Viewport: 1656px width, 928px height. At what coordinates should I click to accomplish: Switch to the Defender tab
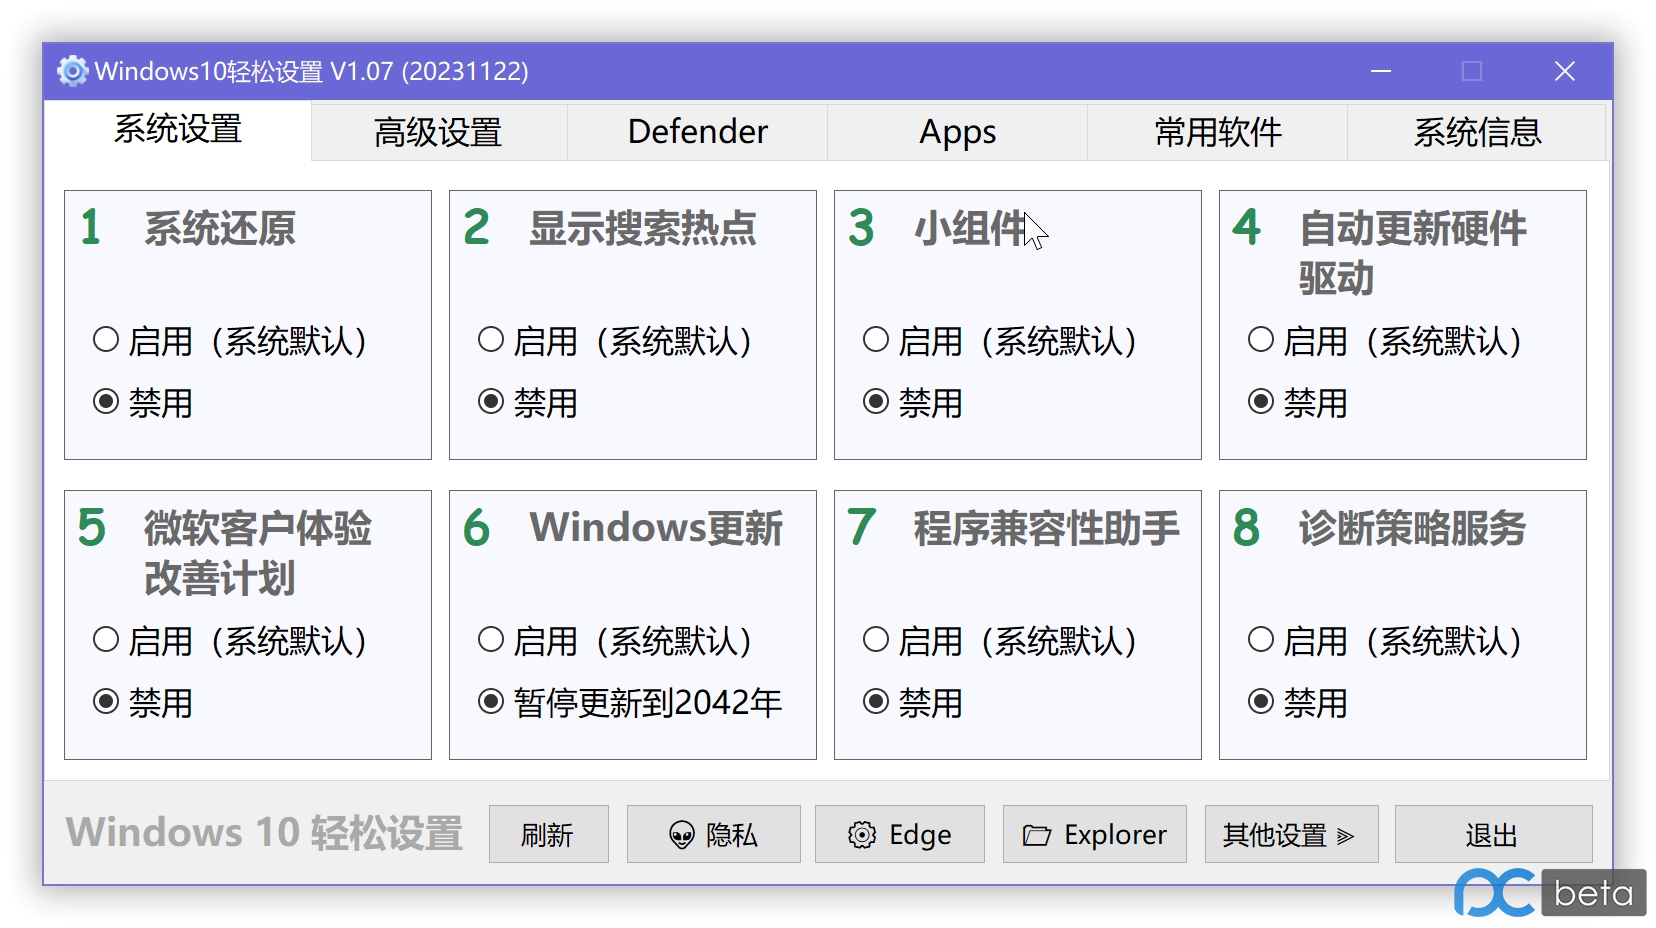(x=696, y=131)
